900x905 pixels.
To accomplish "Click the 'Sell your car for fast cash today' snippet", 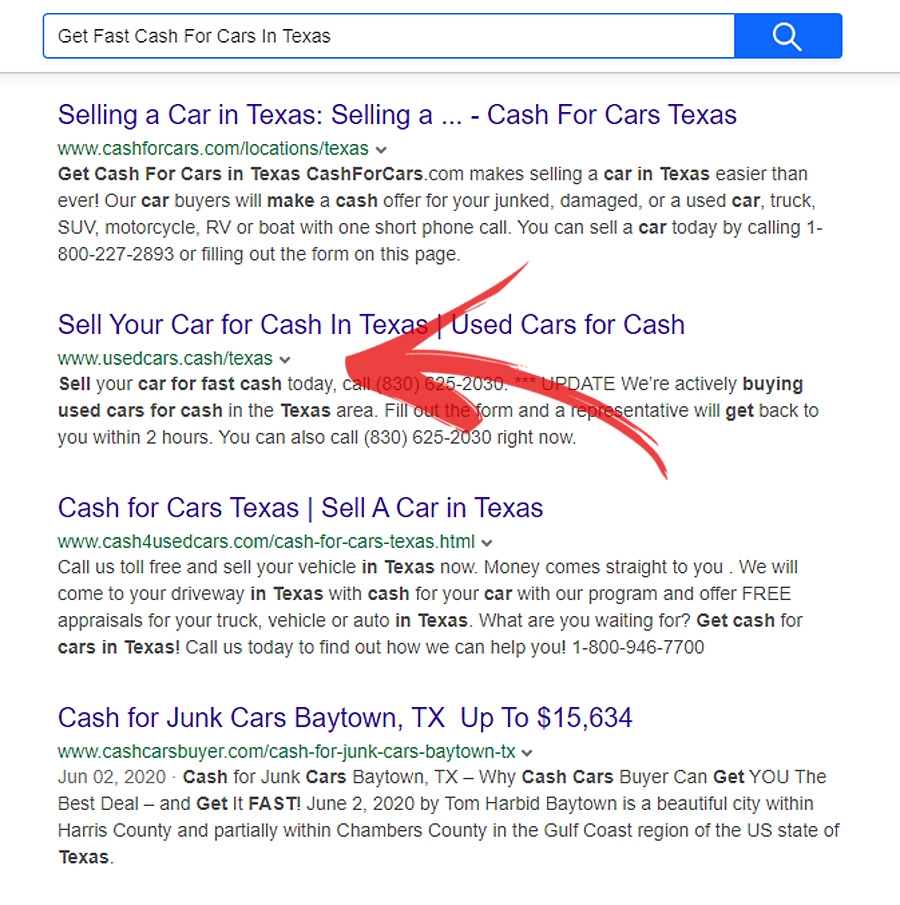I will (x=438, y=410).
